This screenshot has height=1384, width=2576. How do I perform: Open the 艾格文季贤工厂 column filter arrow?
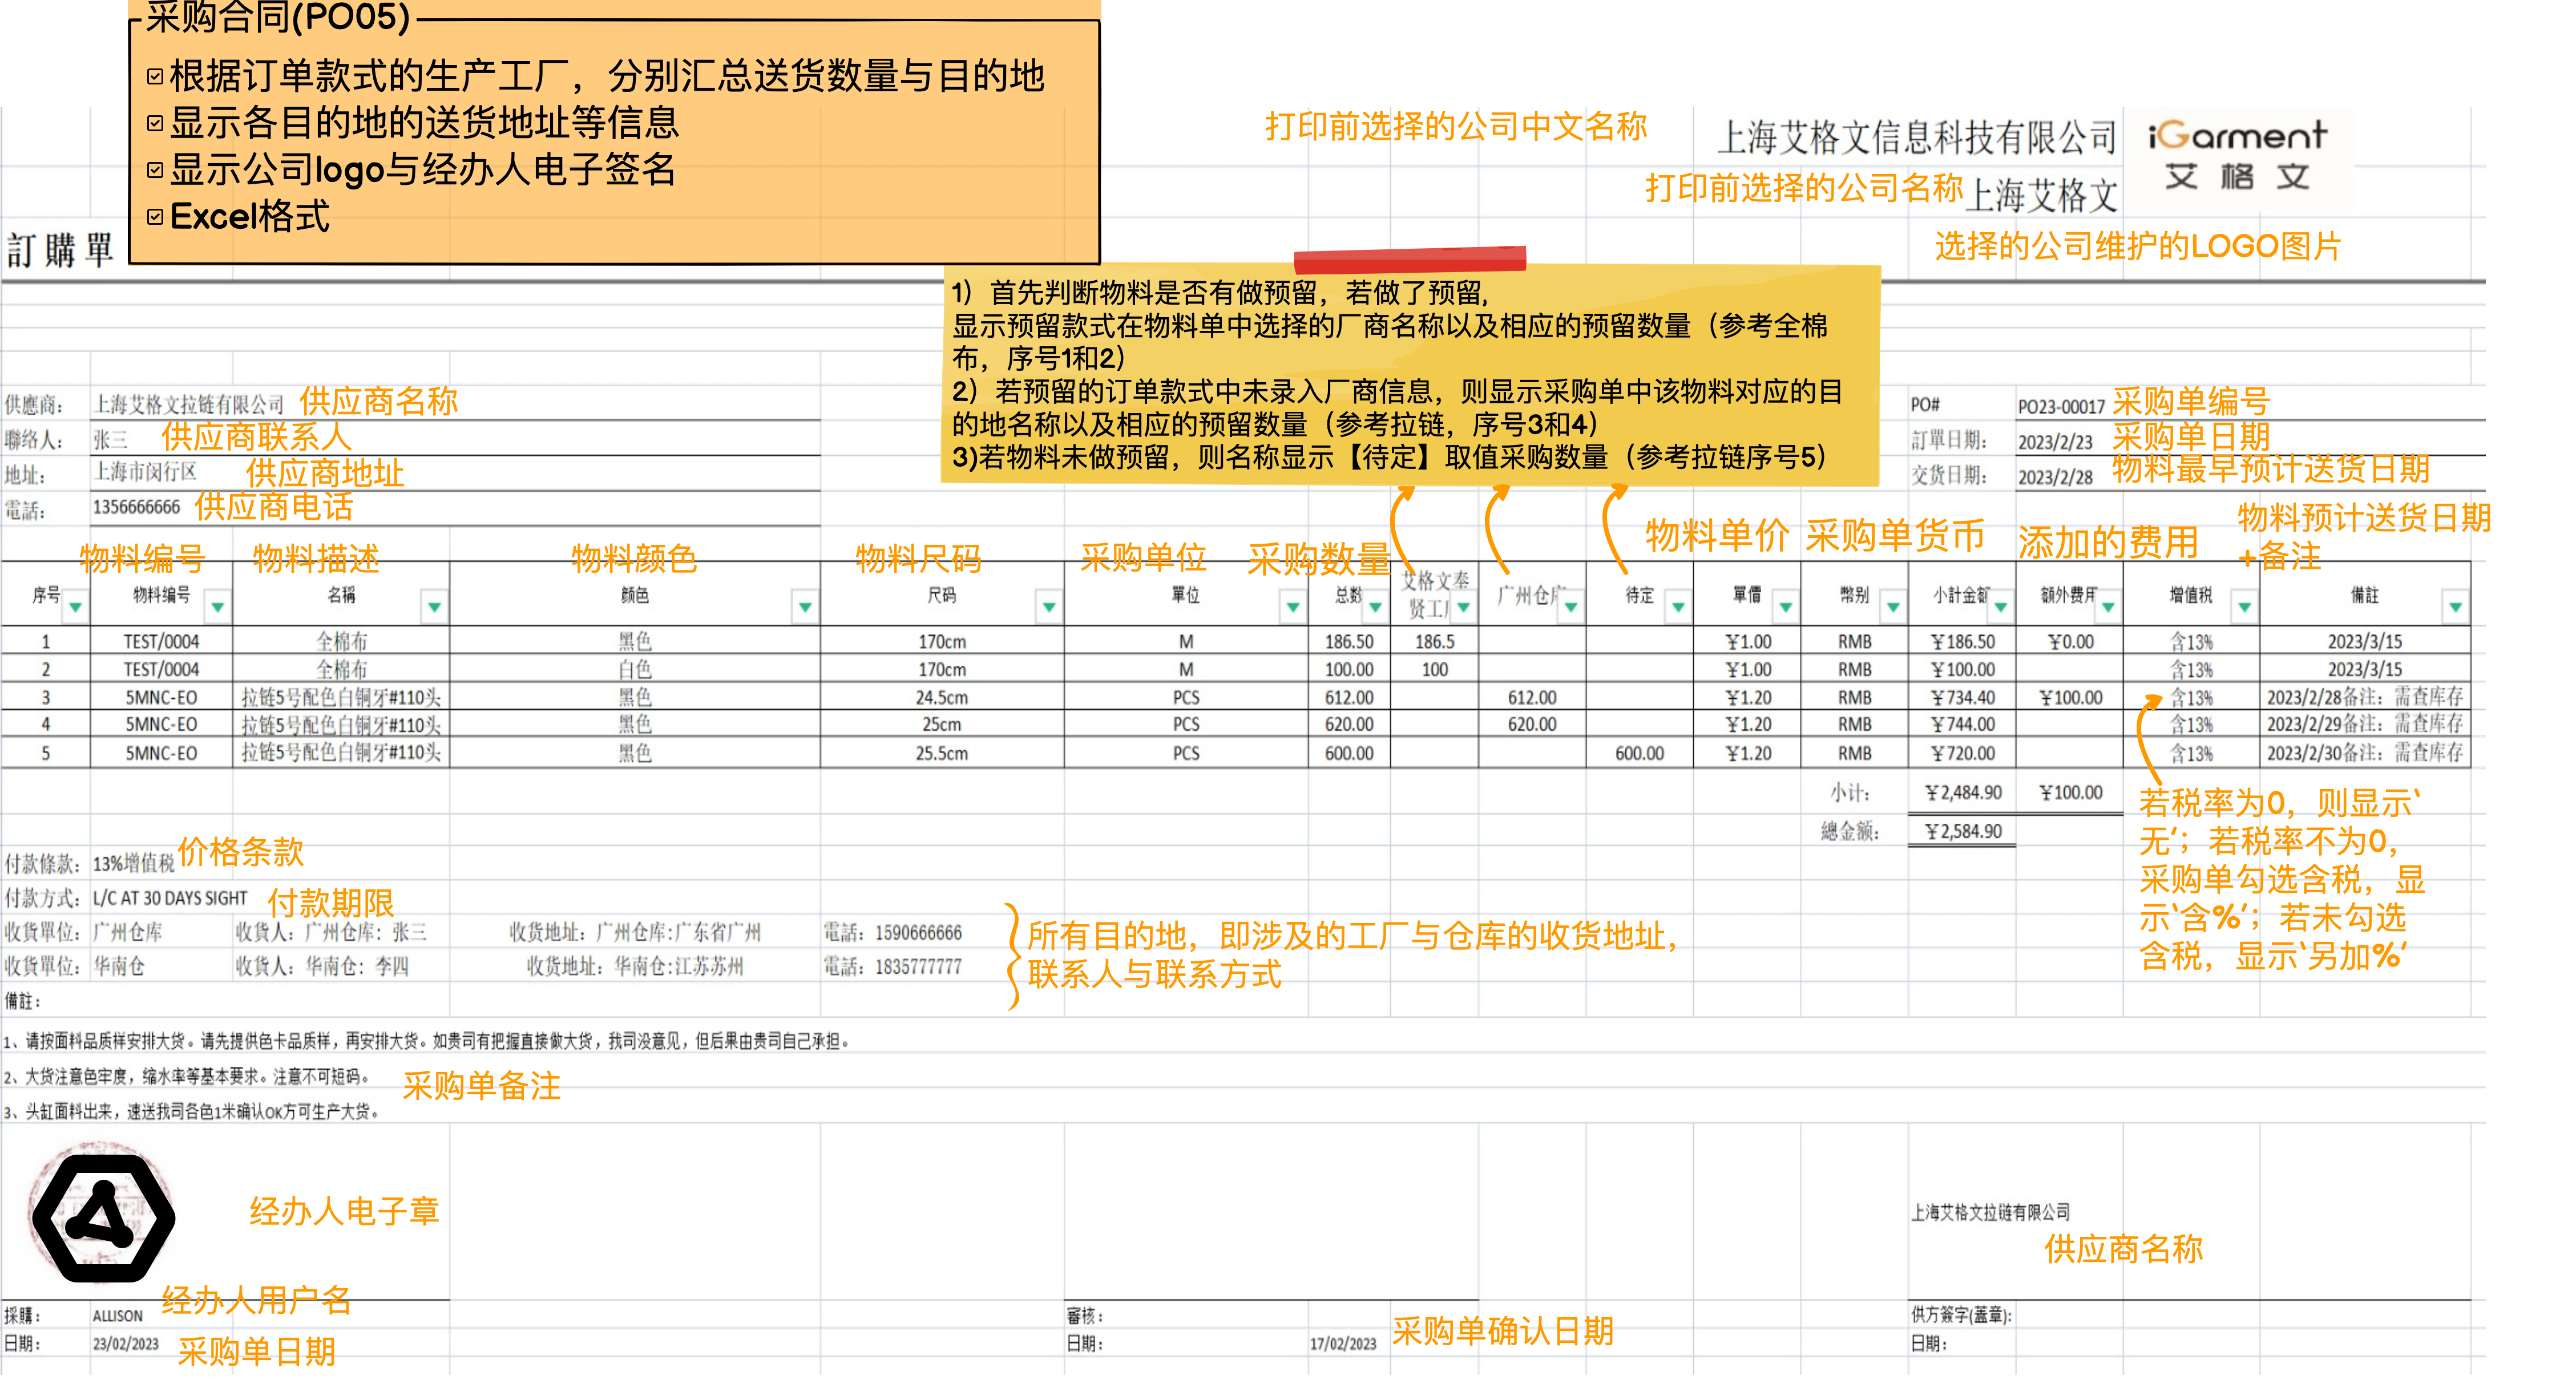click(1464, 607)
